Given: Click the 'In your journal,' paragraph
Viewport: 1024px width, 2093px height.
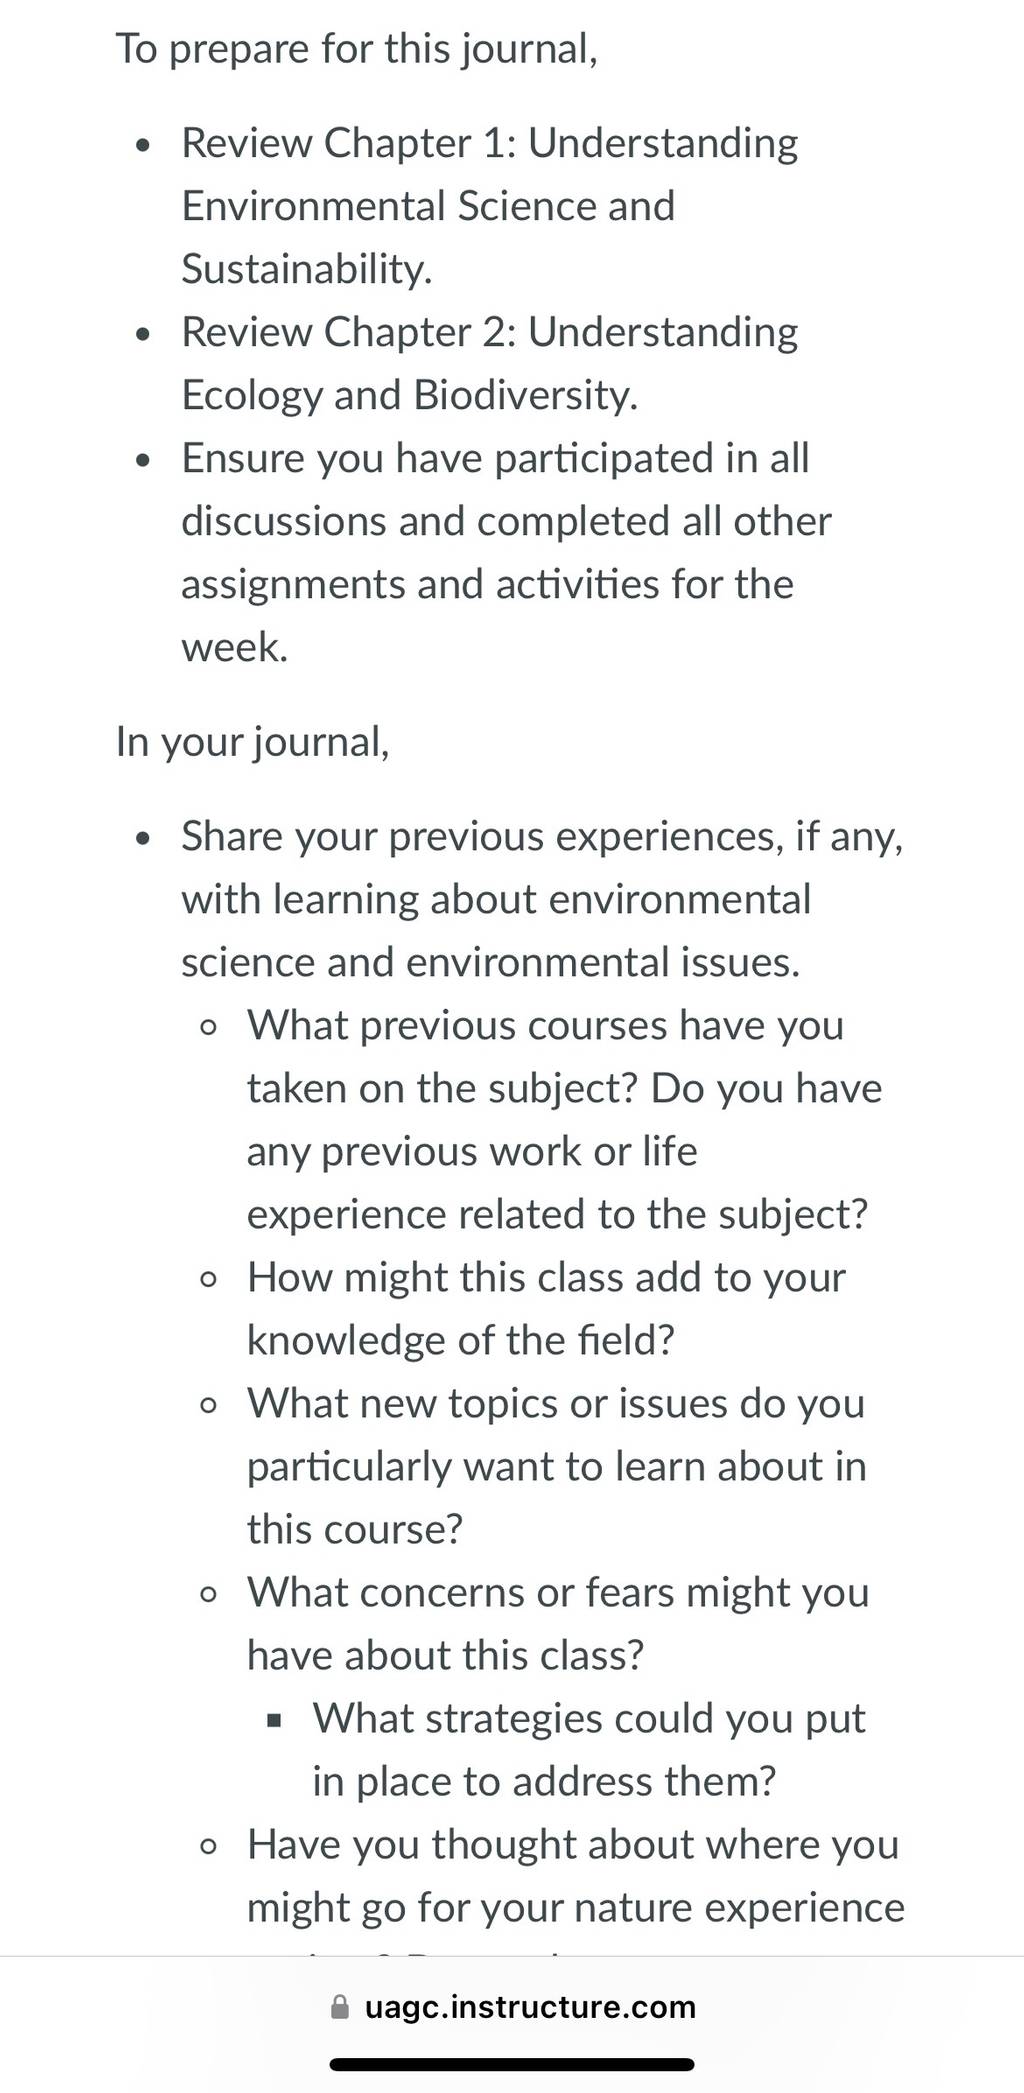Looking at the screenshot, I should (253, 742).
